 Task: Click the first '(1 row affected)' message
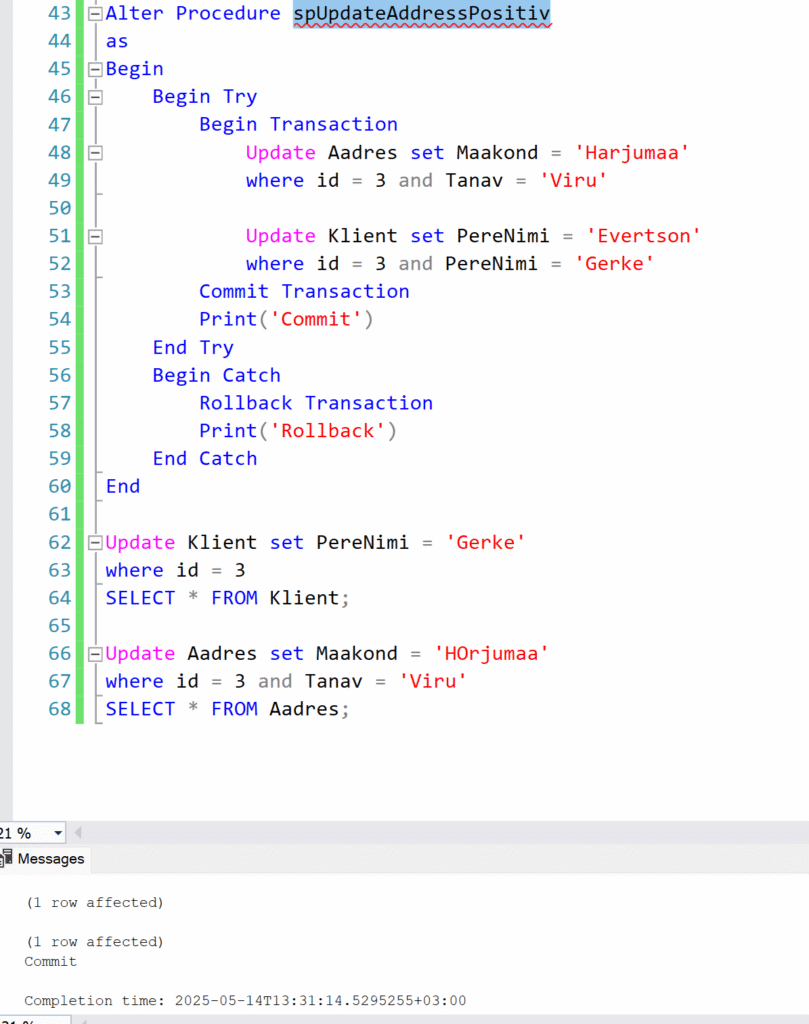(x=95, y=903)
